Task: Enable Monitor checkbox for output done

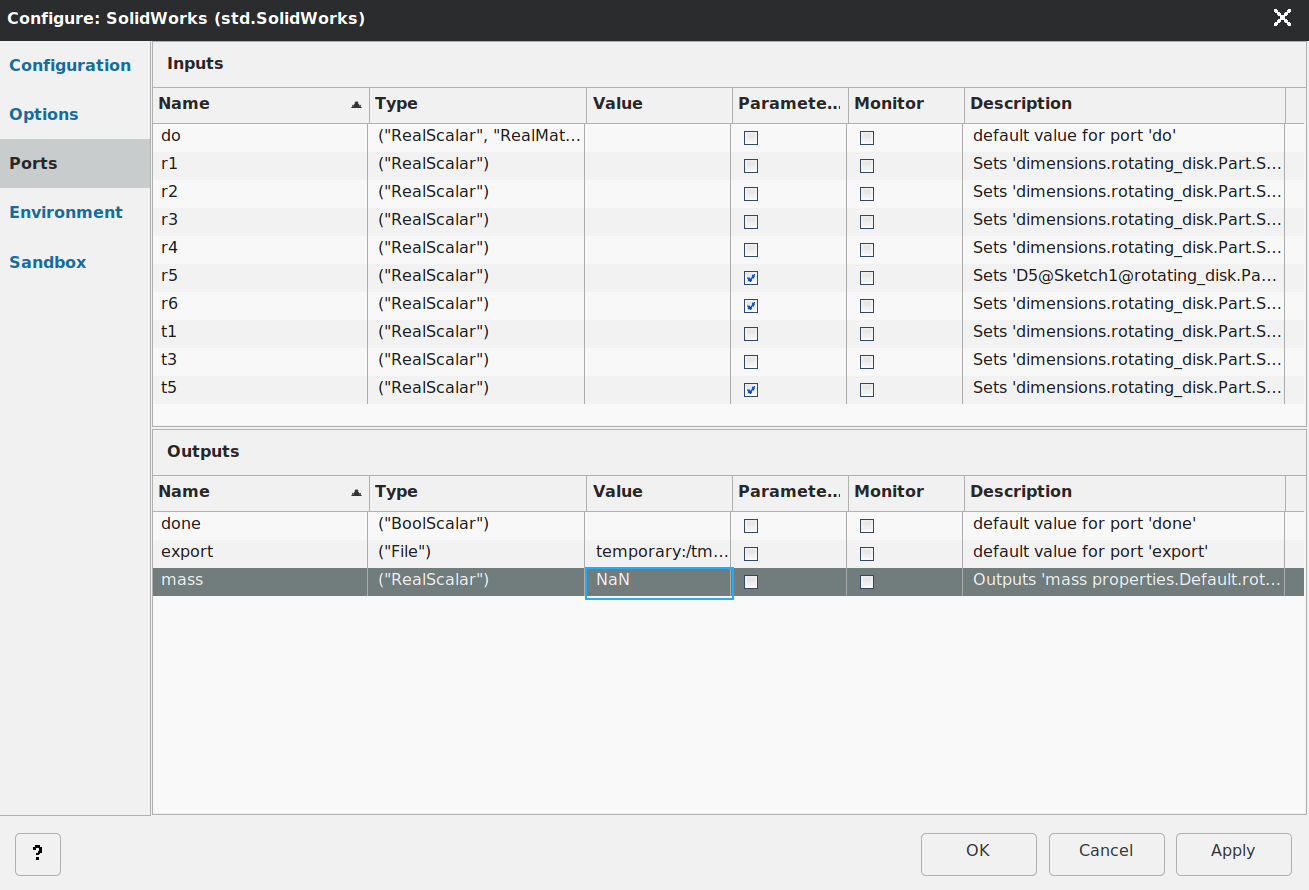Action: (867, 526)
